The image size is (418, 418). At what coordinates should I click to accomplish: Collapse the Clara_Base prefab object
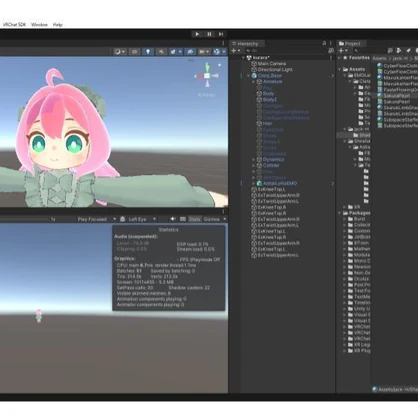pos(248,76)
